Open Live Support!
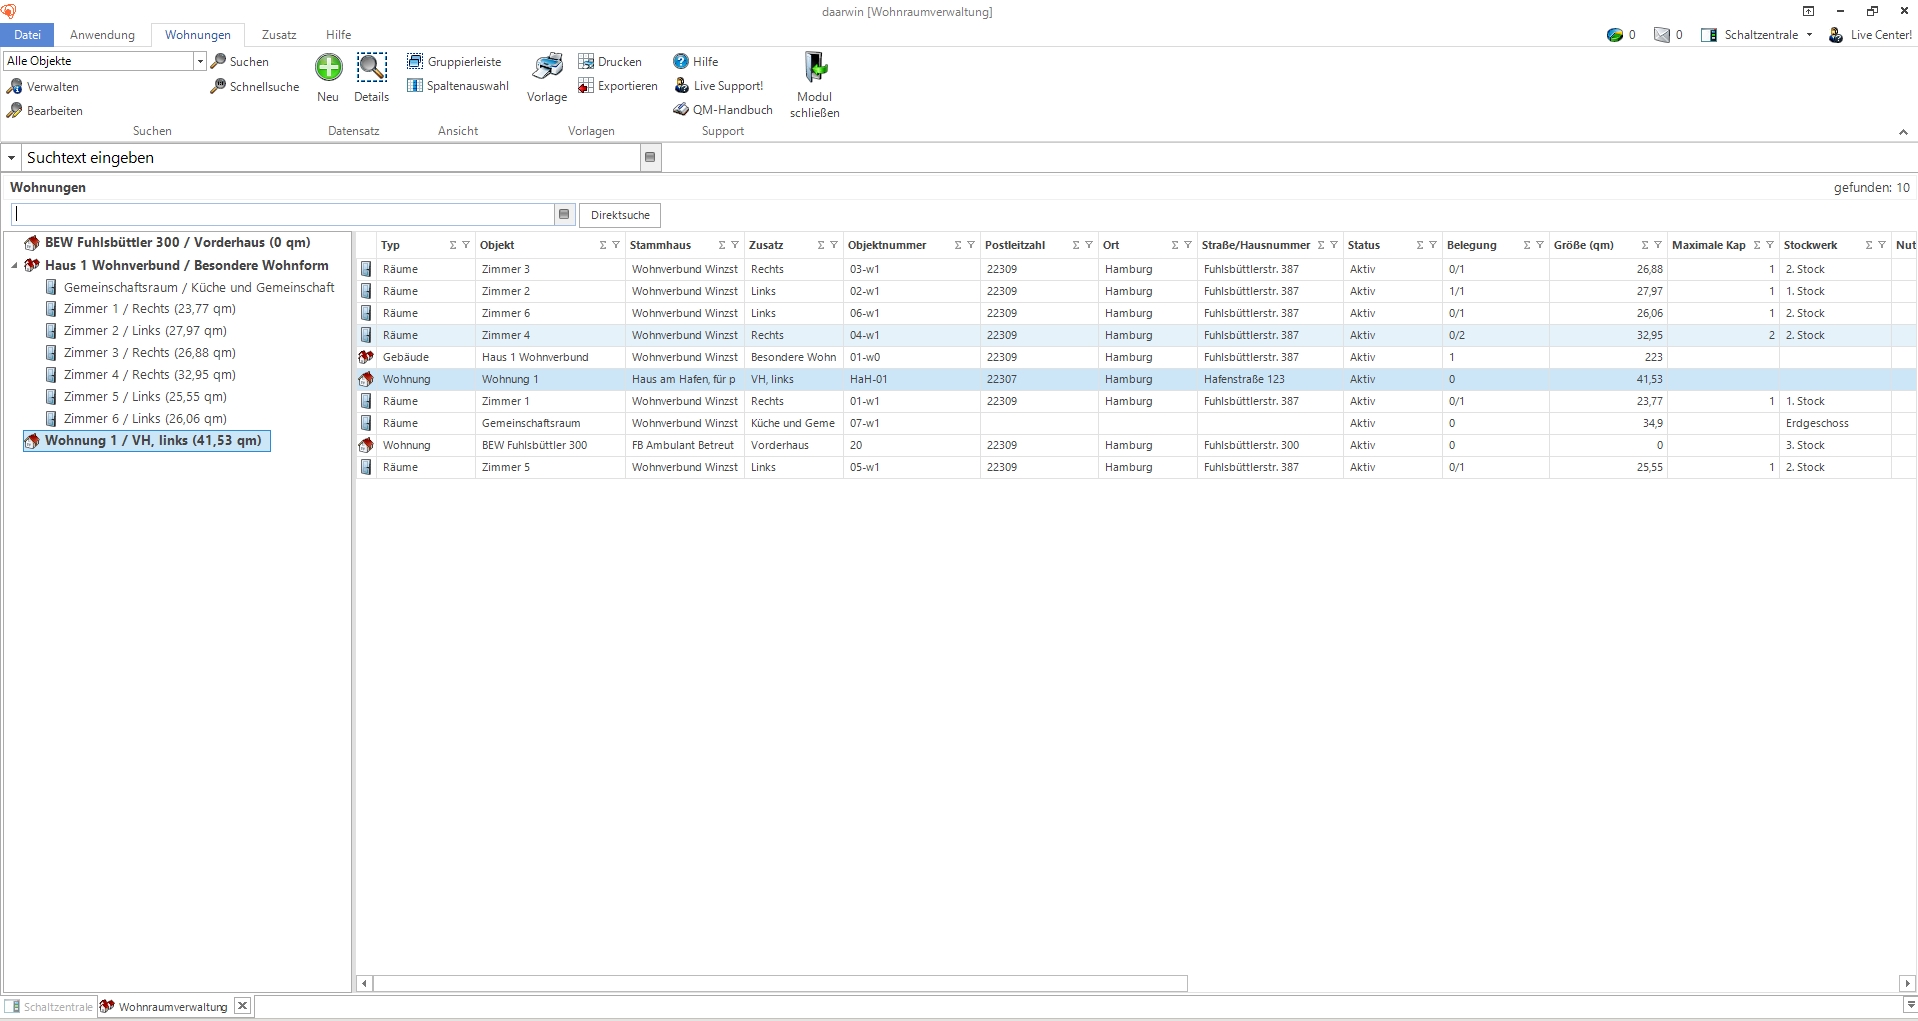This screenshot has height=1021, width=1918. 718,86
